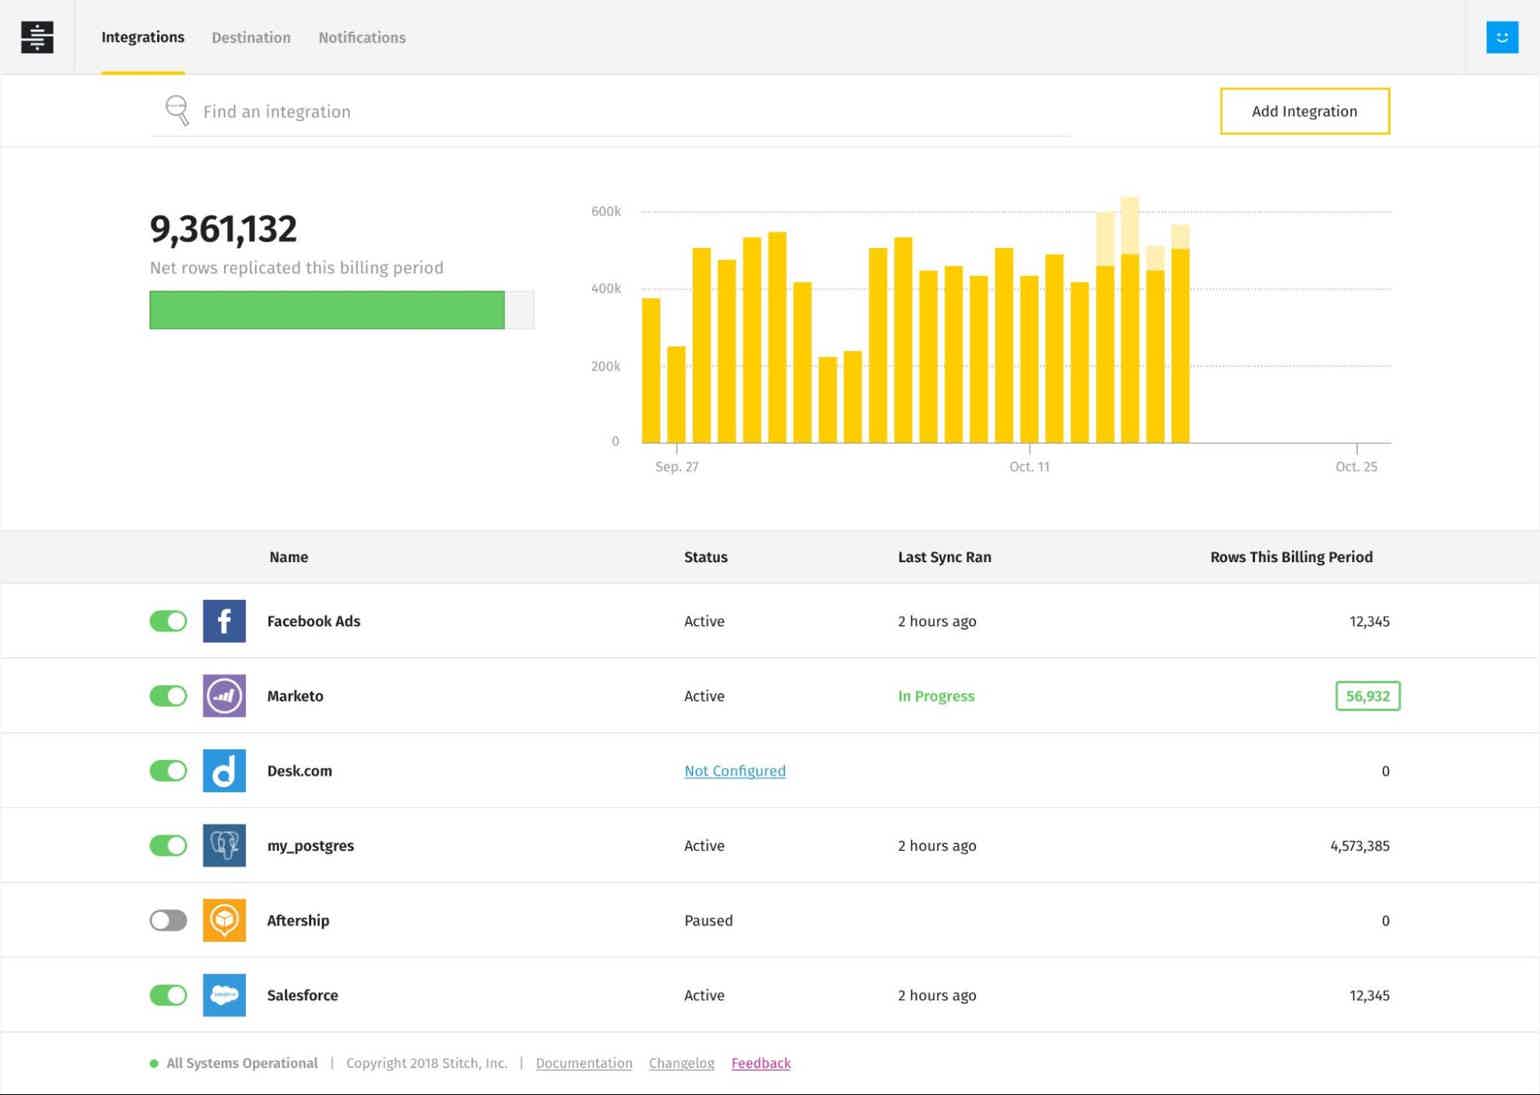Click the Stitch logo in the top corner

[36, 37]
